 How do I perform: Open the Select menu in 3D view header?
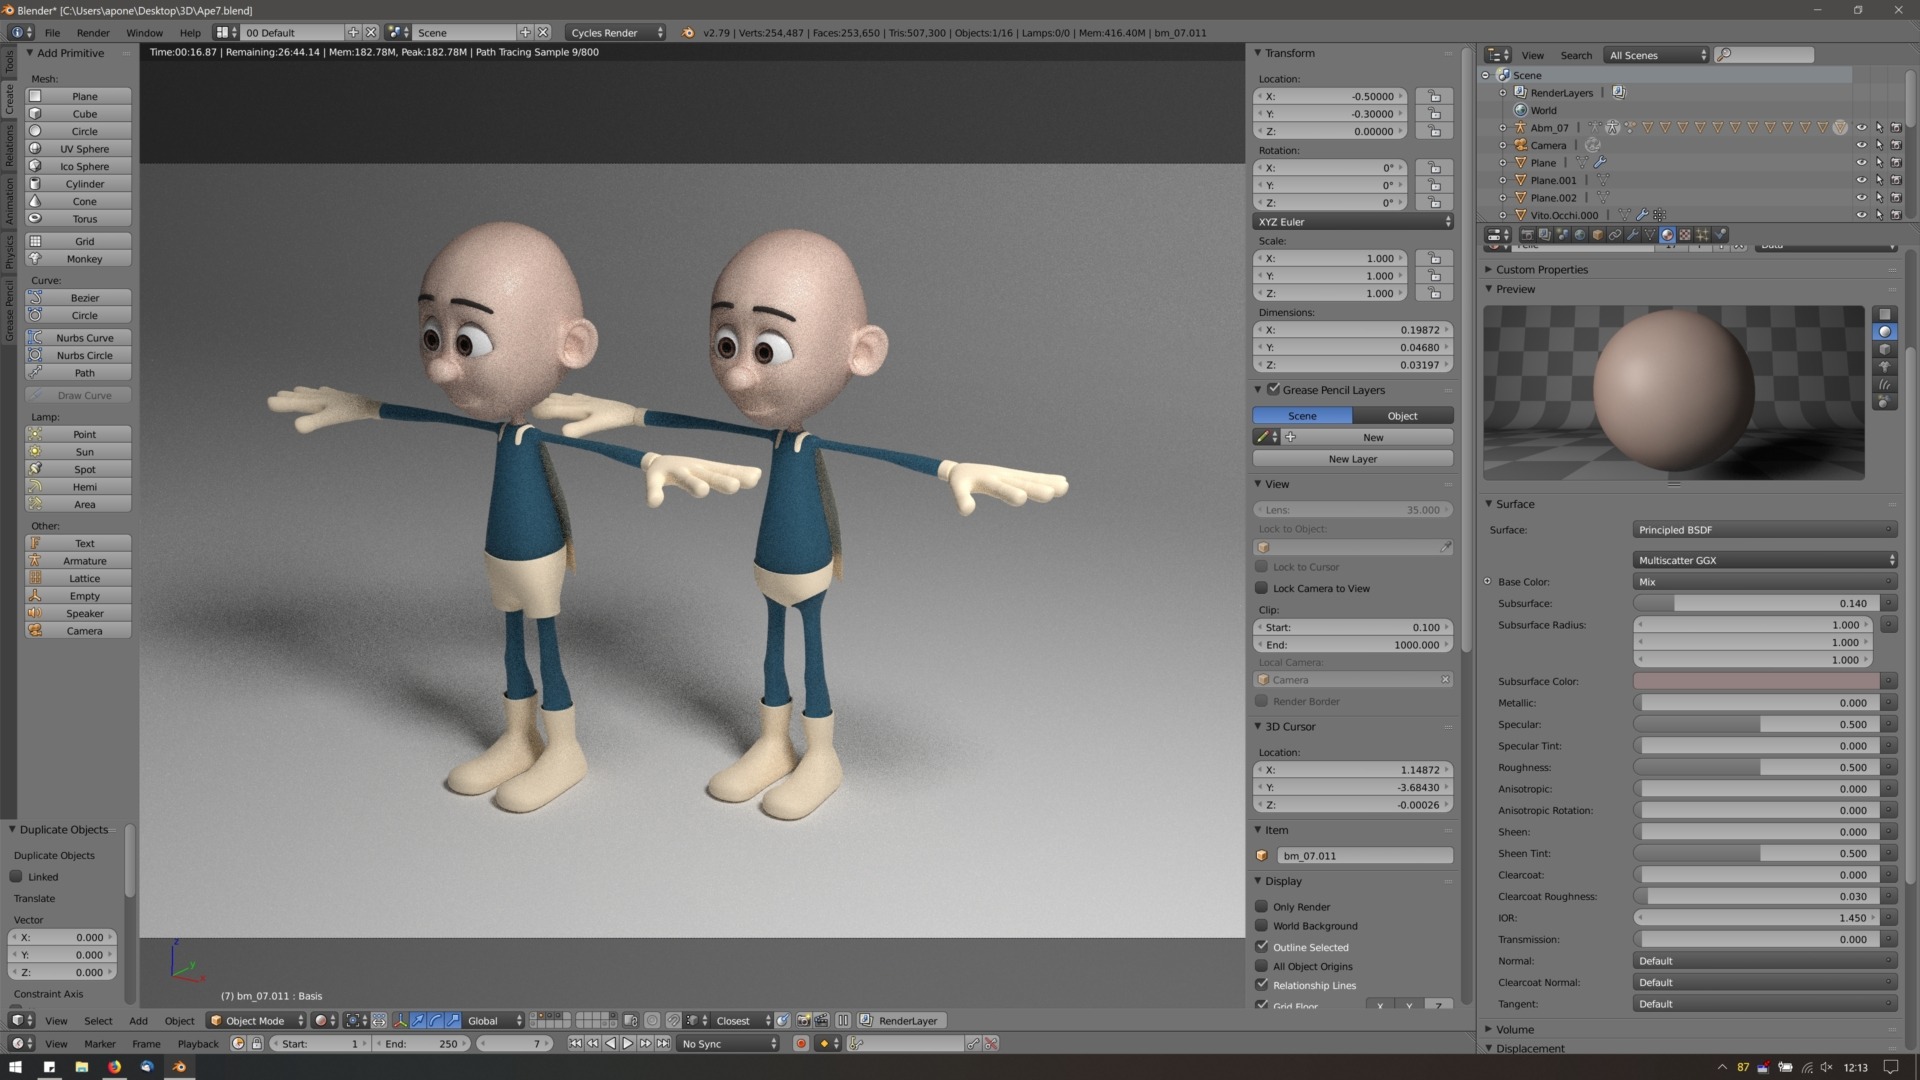click(x=98, y=1020)
